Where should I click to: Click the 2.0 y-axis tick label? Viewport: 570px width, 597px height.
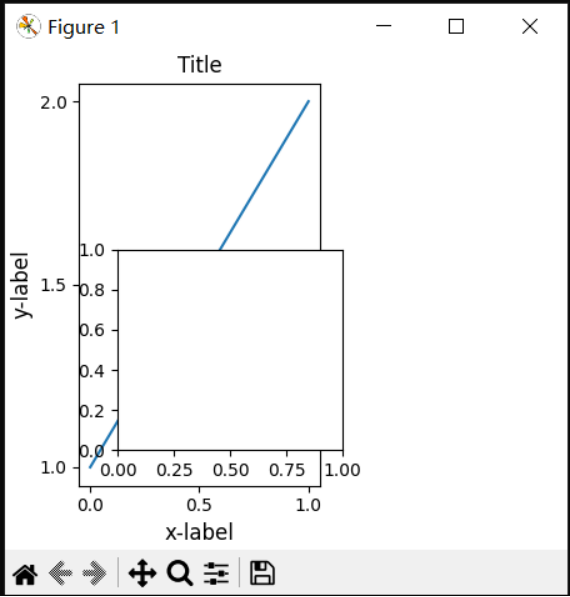(x=53, y=102)
